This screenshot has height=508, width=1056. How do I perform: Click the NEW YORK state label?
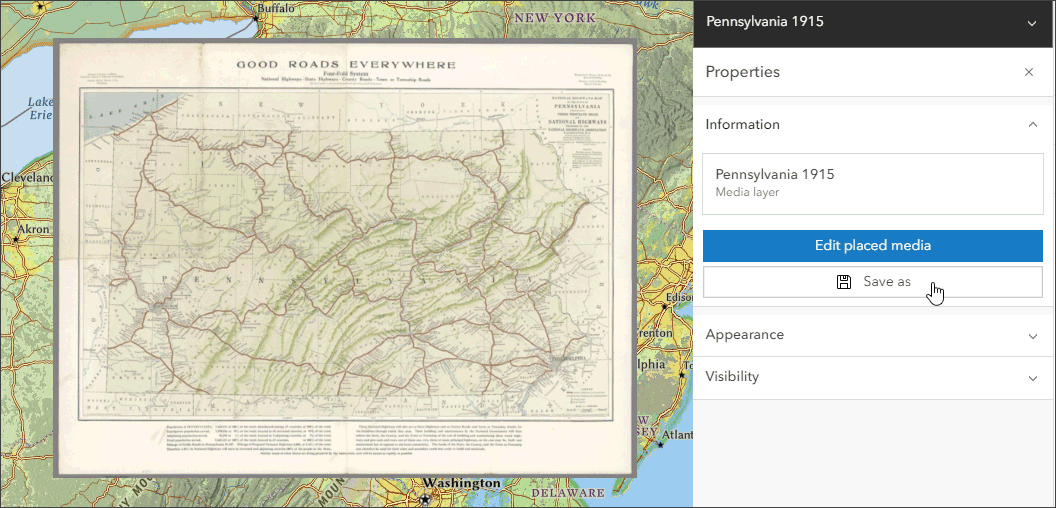coord(555,18)
